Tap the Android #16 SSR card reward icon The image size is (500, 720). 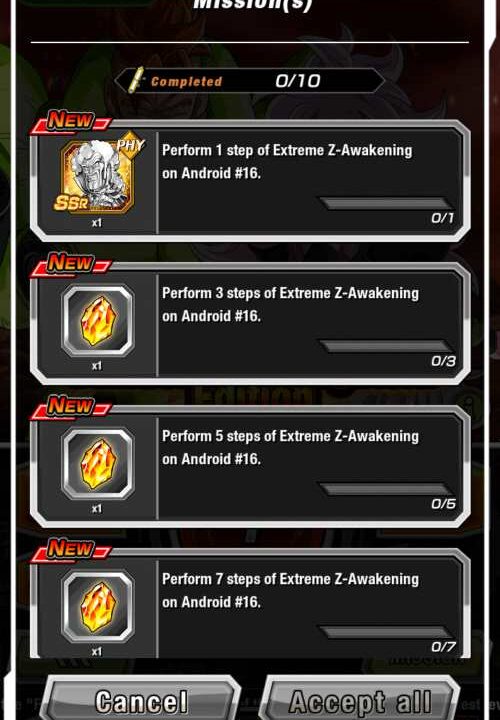pyautogui.click(x=98, y=176)
